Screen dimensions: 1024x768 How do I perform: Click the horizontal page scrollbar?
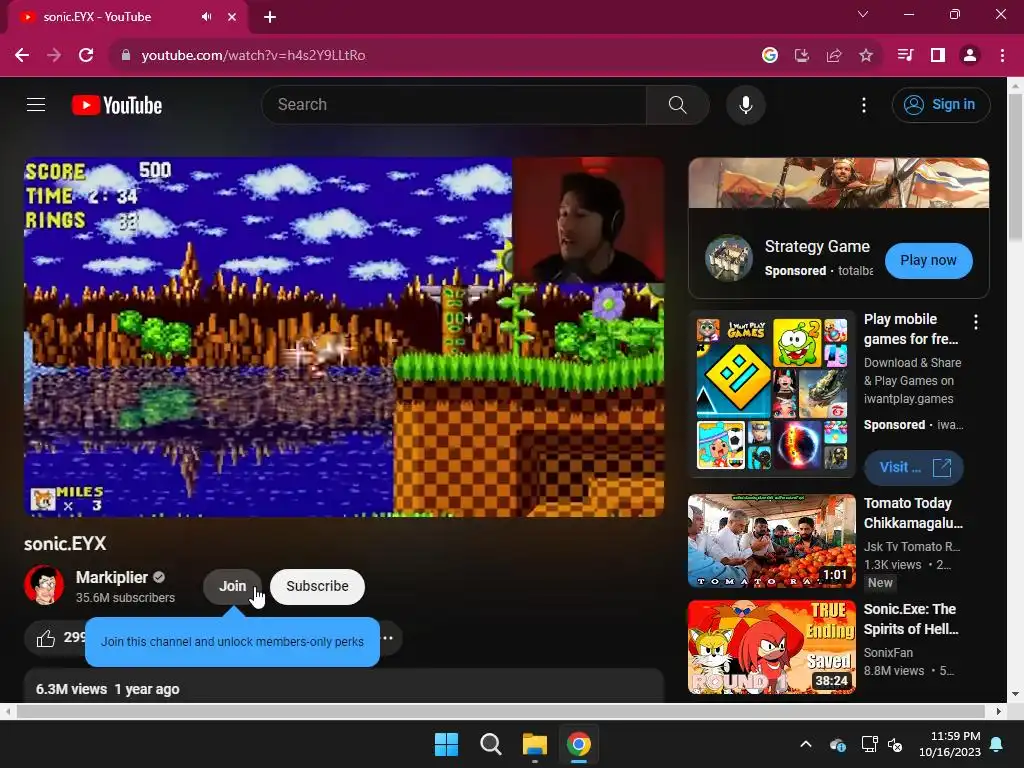point(500,711)
